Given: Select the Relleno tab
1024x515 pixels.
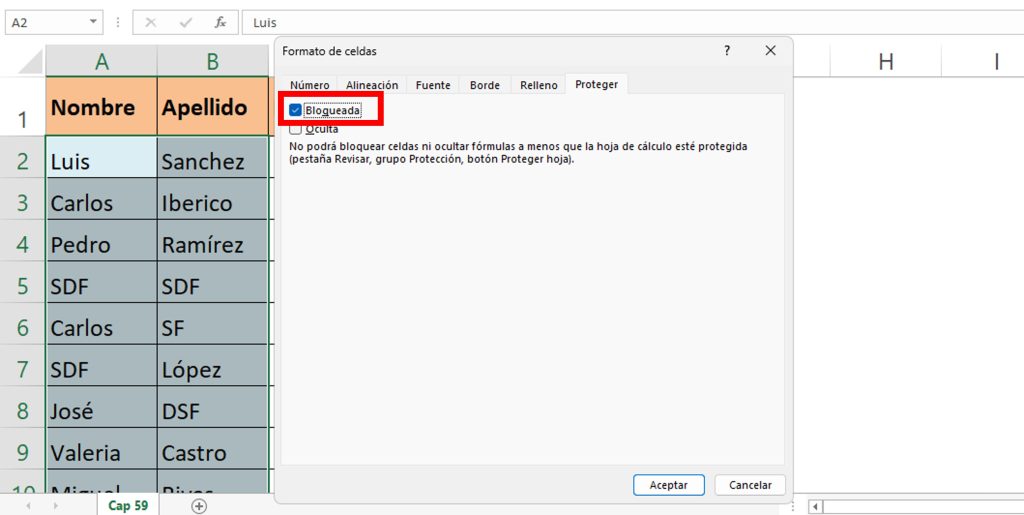Looking at the screenshot, I should point(539,85).
